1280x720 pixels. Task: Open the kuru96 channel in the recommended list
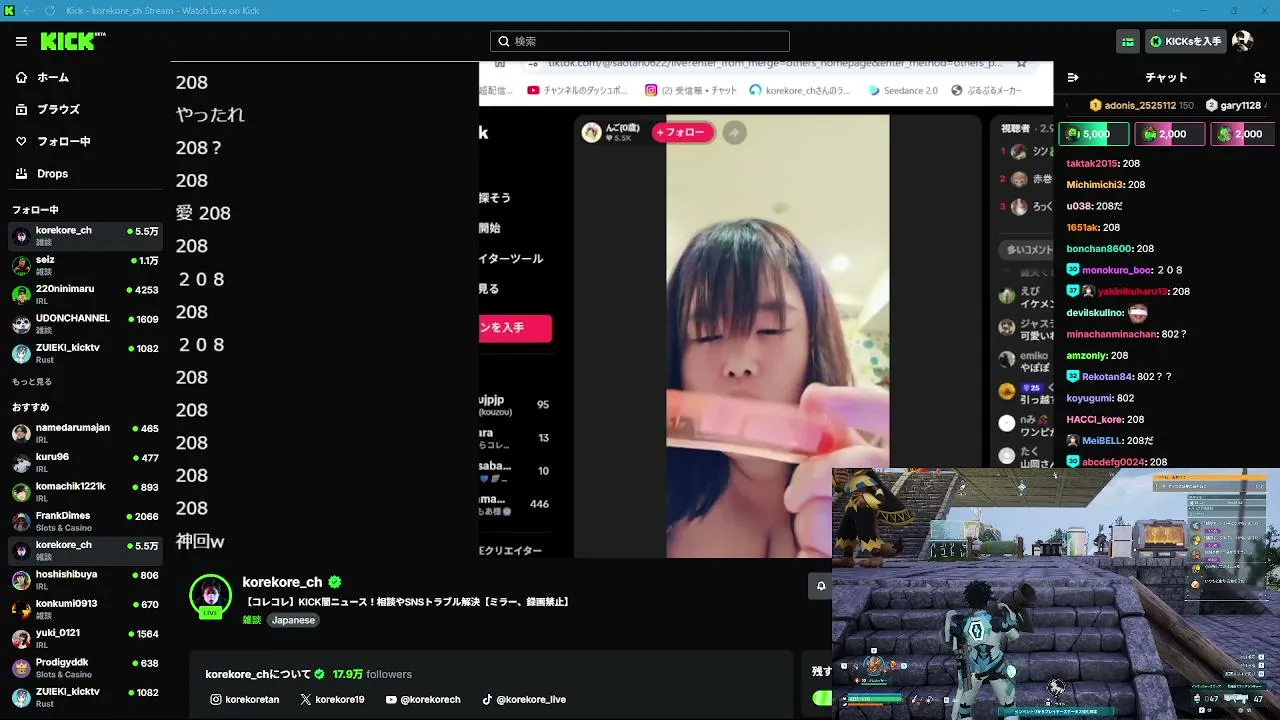point(85,462)
